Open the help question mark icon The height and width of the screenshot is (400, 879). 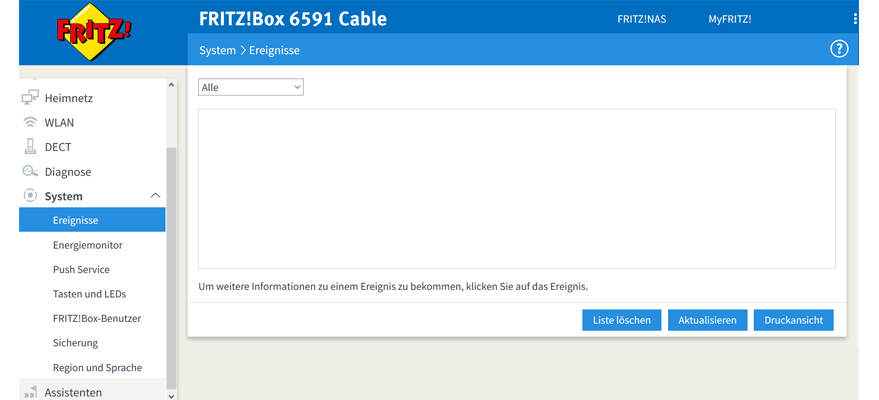click(x=839, y=49)
